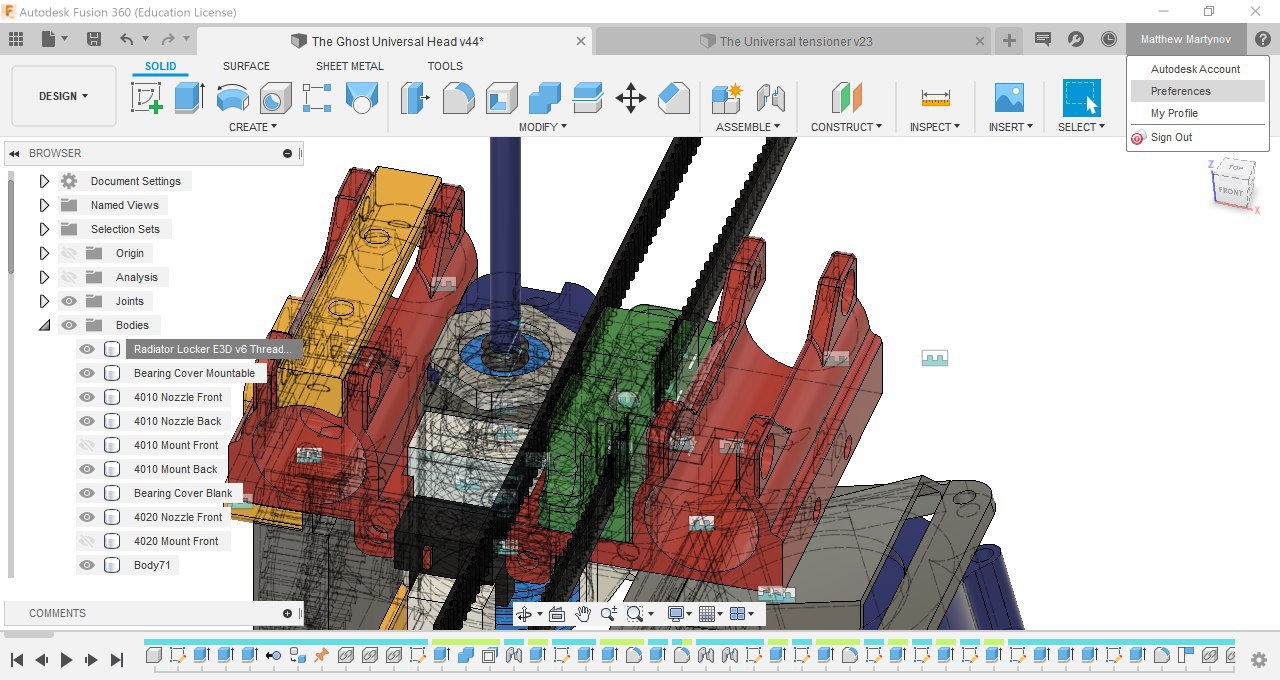Choose the Extrude tool in Create group
The image size is (1280, 680).
click(189, 97)
